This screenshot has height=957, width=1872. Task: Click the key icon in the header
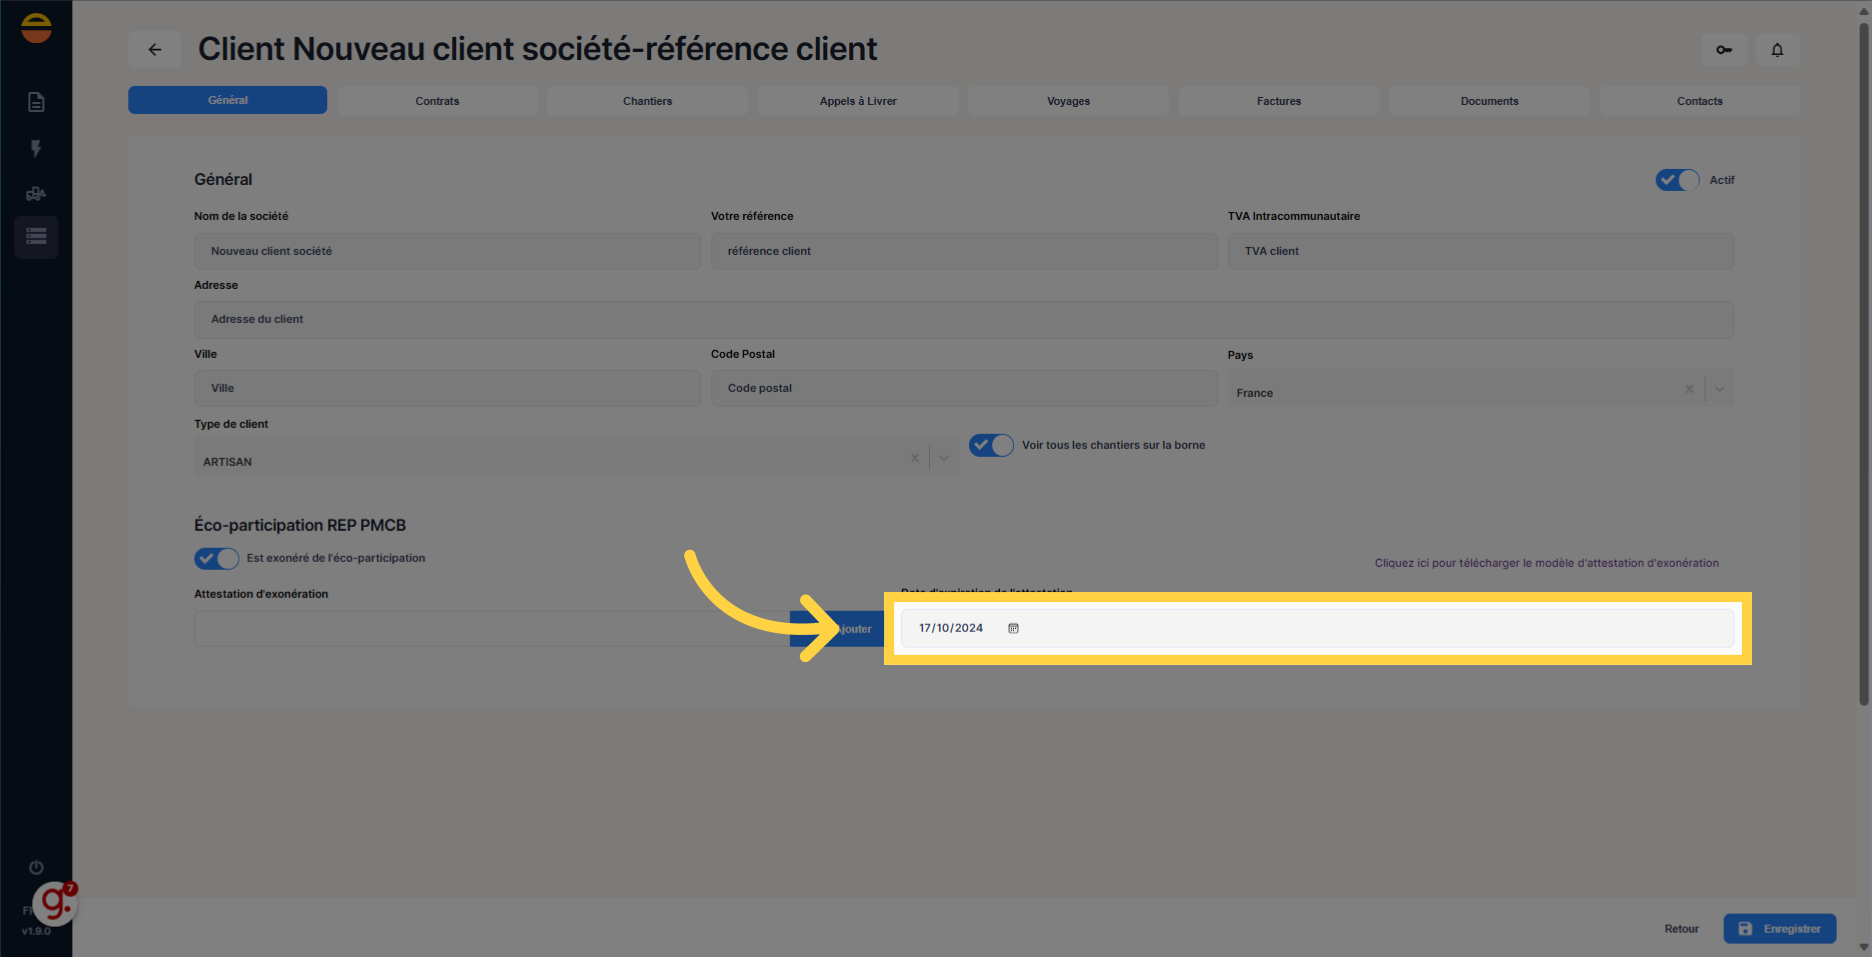click(x=1724, y=50)
